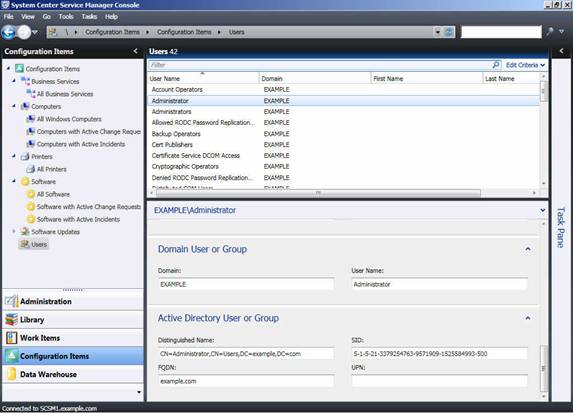Click the Software Updates tree icon
Screen dimensions: 573x413
[25, 232]
